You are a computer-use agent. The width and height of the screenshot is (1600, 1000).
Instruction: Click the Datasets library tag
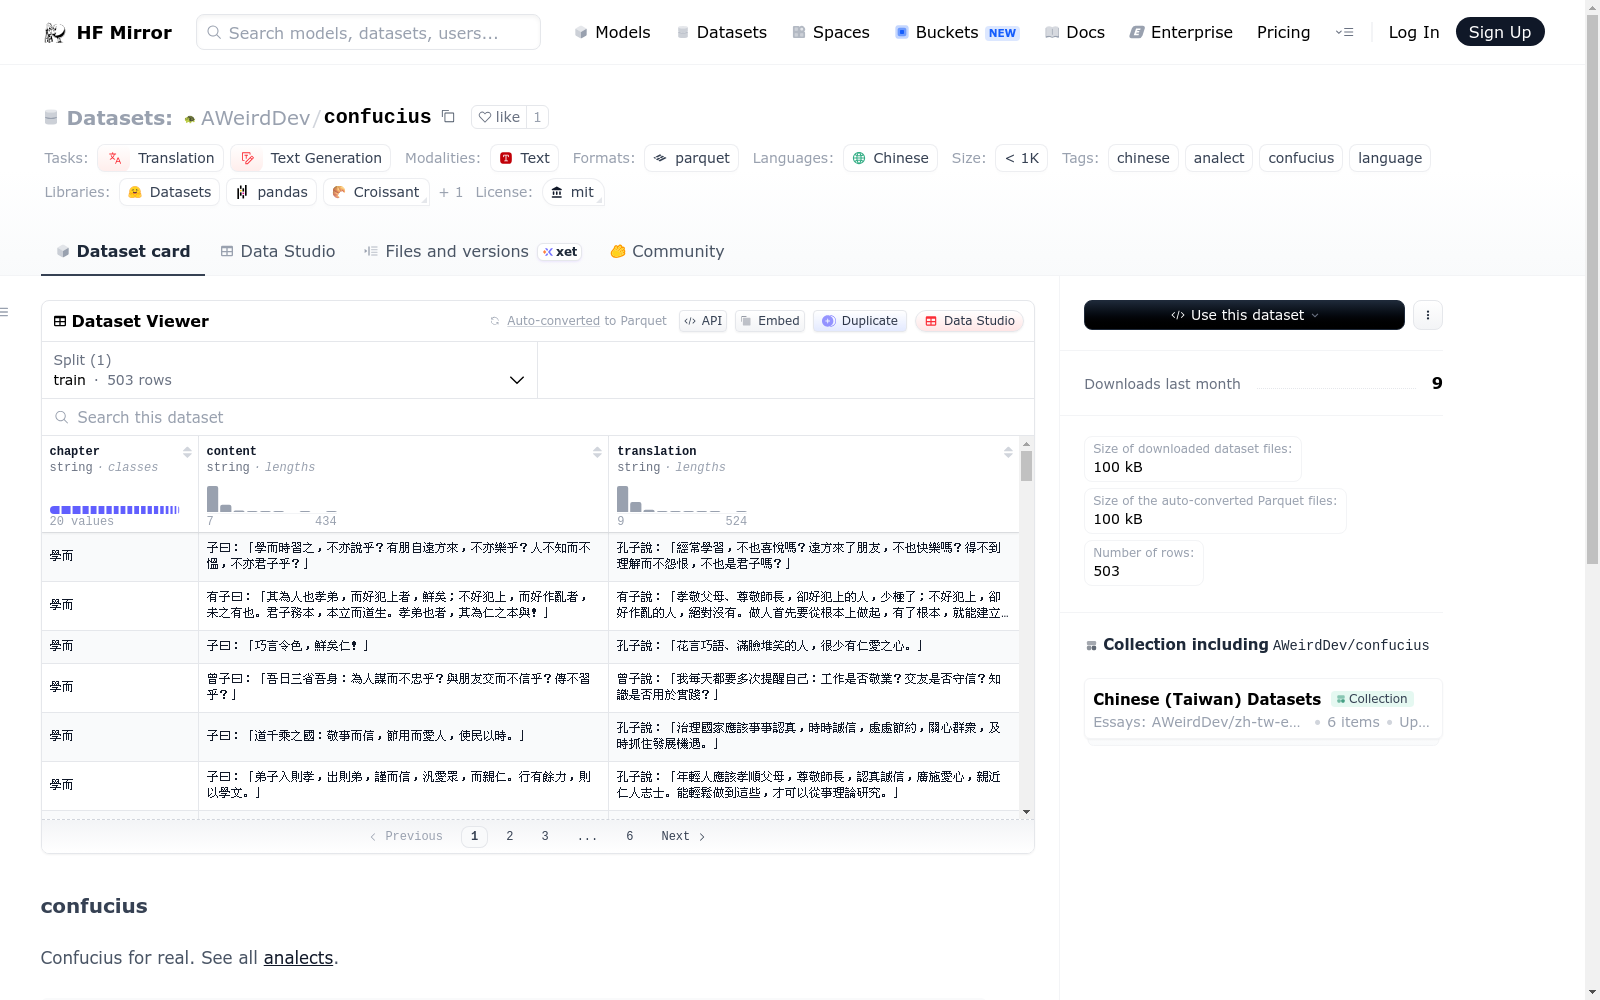coord(169,192)
